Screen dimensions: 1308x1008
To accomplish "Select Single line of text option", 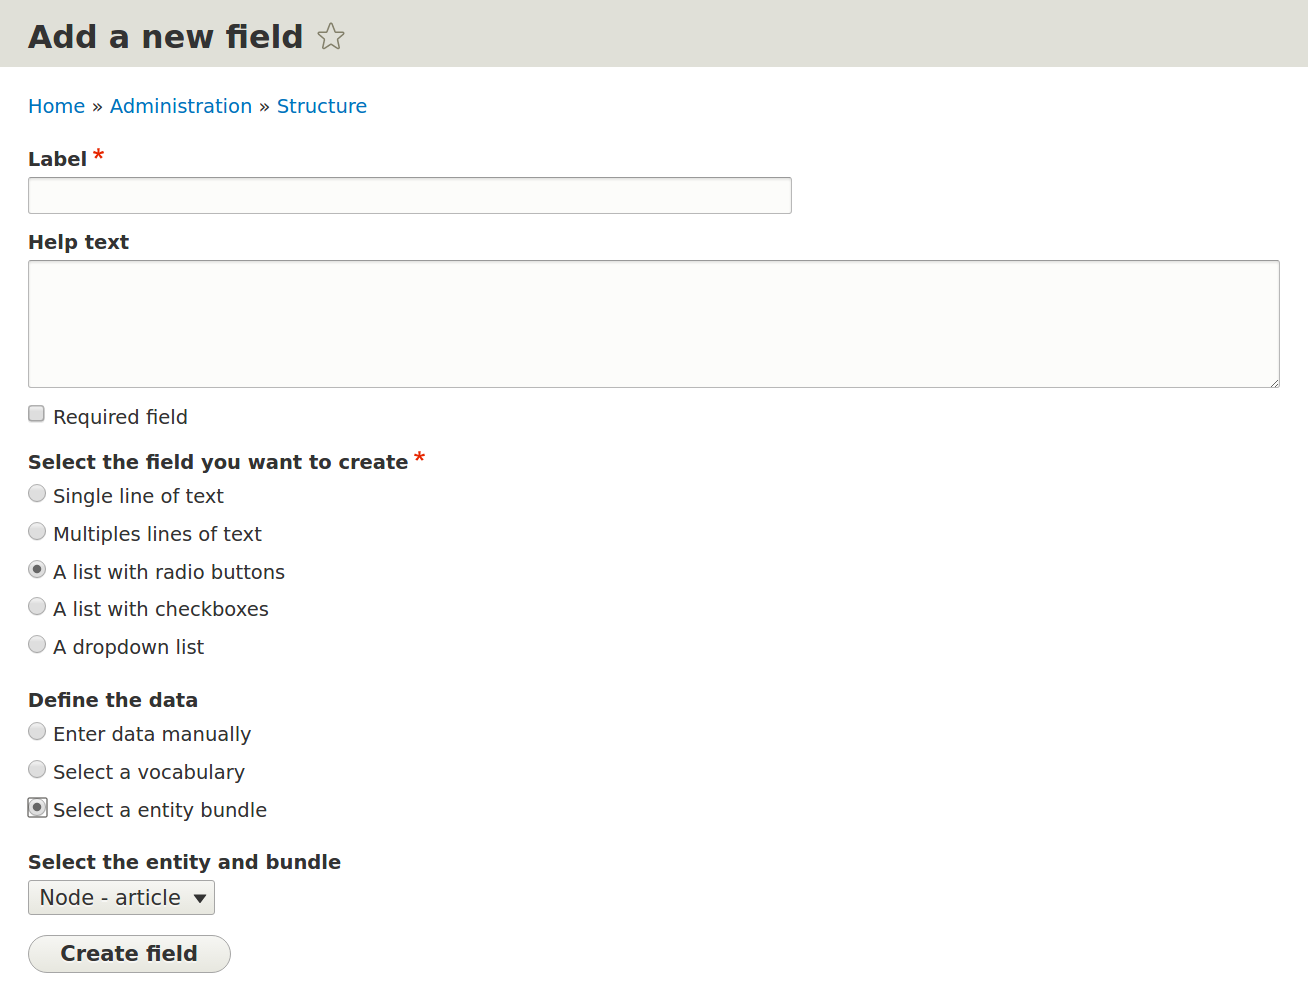I will point(37,493).
